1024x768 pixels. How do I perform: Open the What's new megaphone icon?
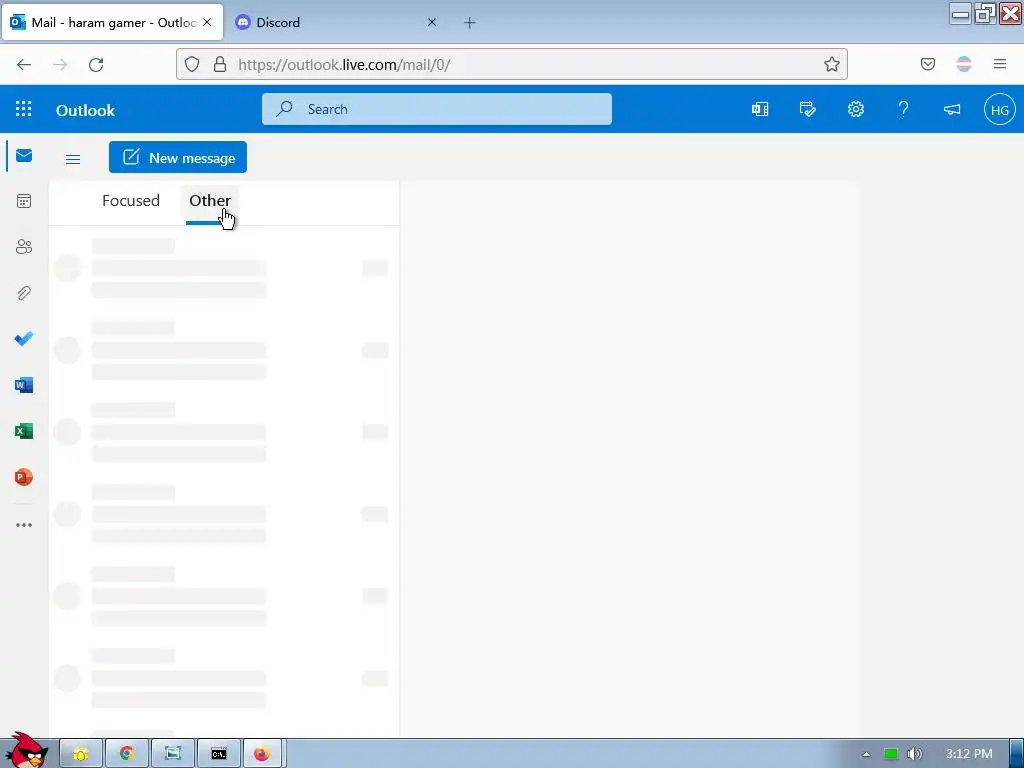[952, 109]
